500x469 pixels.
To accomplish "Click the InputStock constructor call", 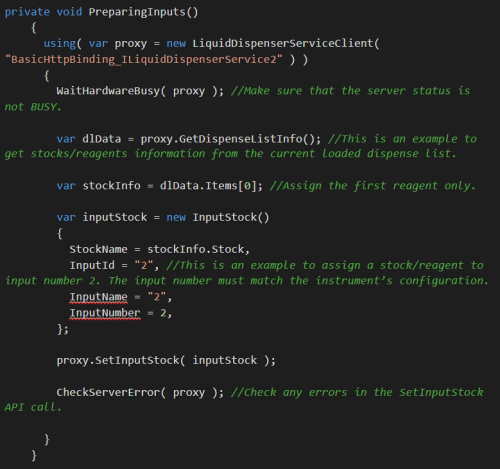I will tap(231, 217).
